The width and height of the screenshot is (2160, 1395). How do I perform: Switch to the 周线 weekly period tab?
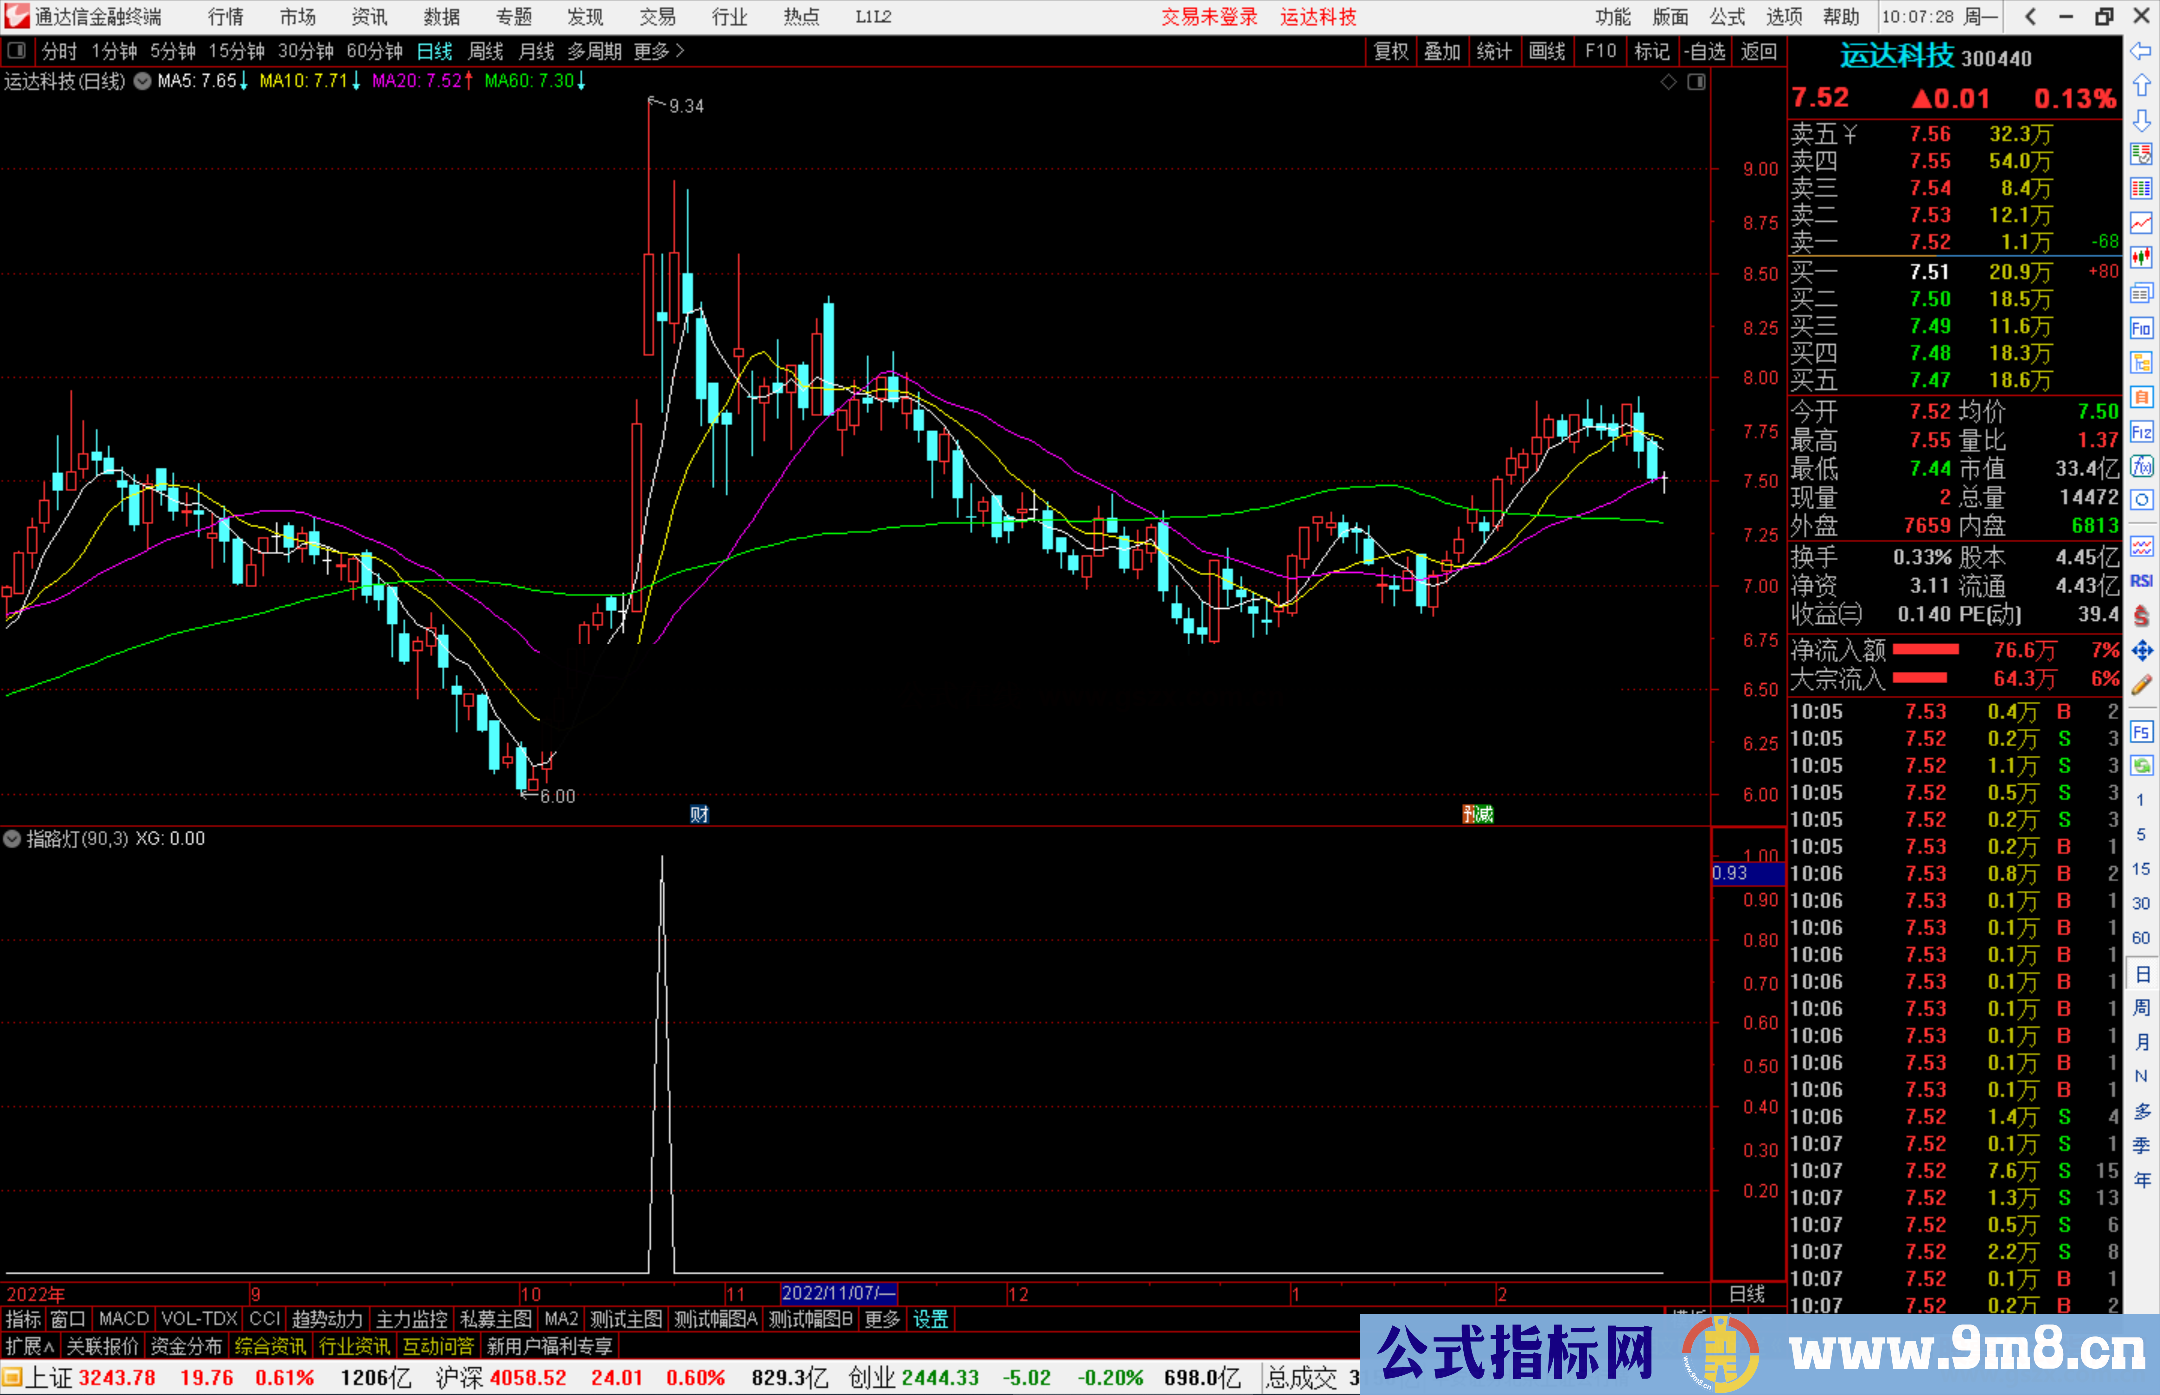pyautogui.click(x=486, y=51)
